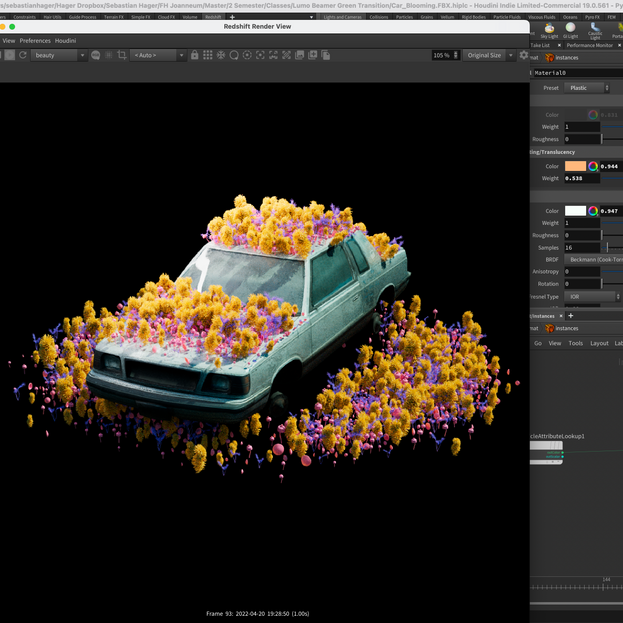Click the Anisotropy value field
This screenshot has height=623, width=623.
pos(582,272)
